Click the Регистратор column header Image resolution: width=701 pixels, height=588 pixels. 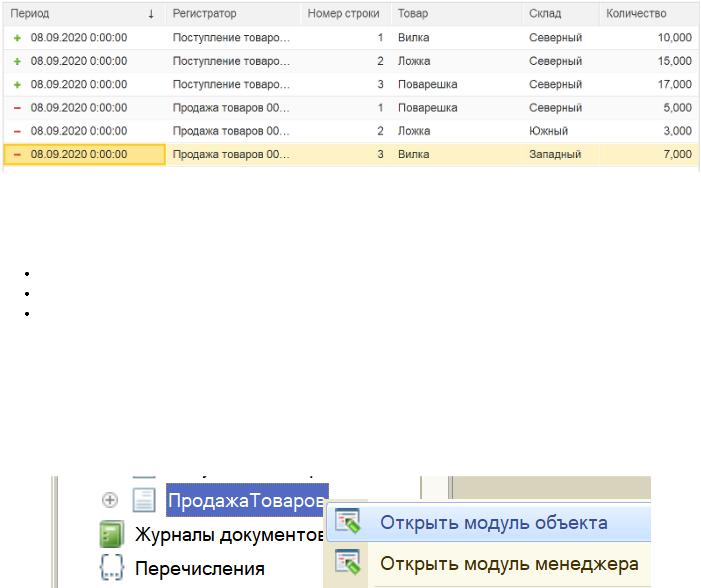pos(205,14)
